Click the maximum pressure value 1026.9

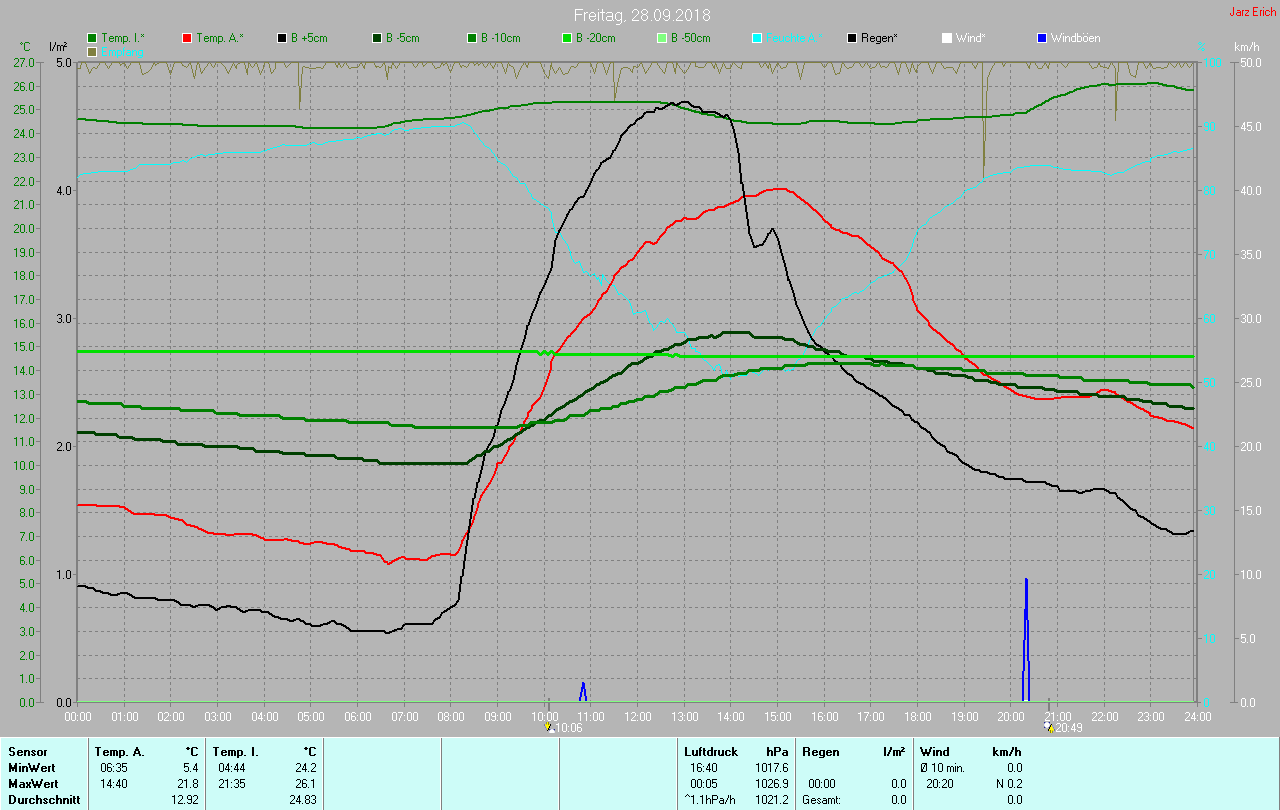pos(773,784)
